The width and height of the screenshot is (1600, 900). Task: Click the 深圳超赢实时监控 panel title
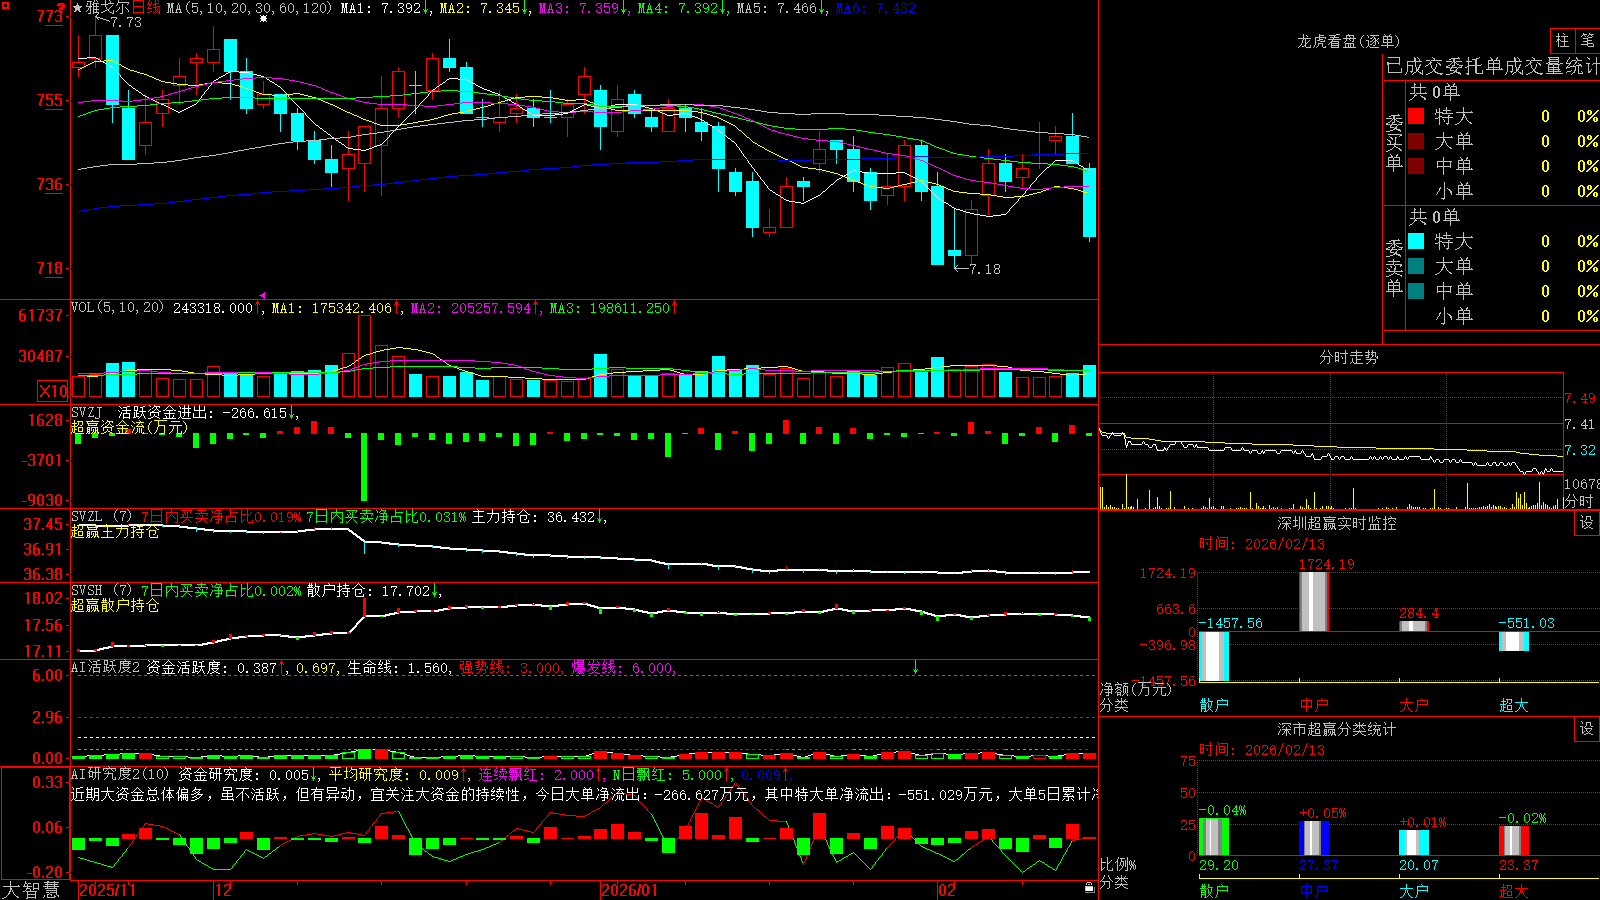pos(1337,523)
